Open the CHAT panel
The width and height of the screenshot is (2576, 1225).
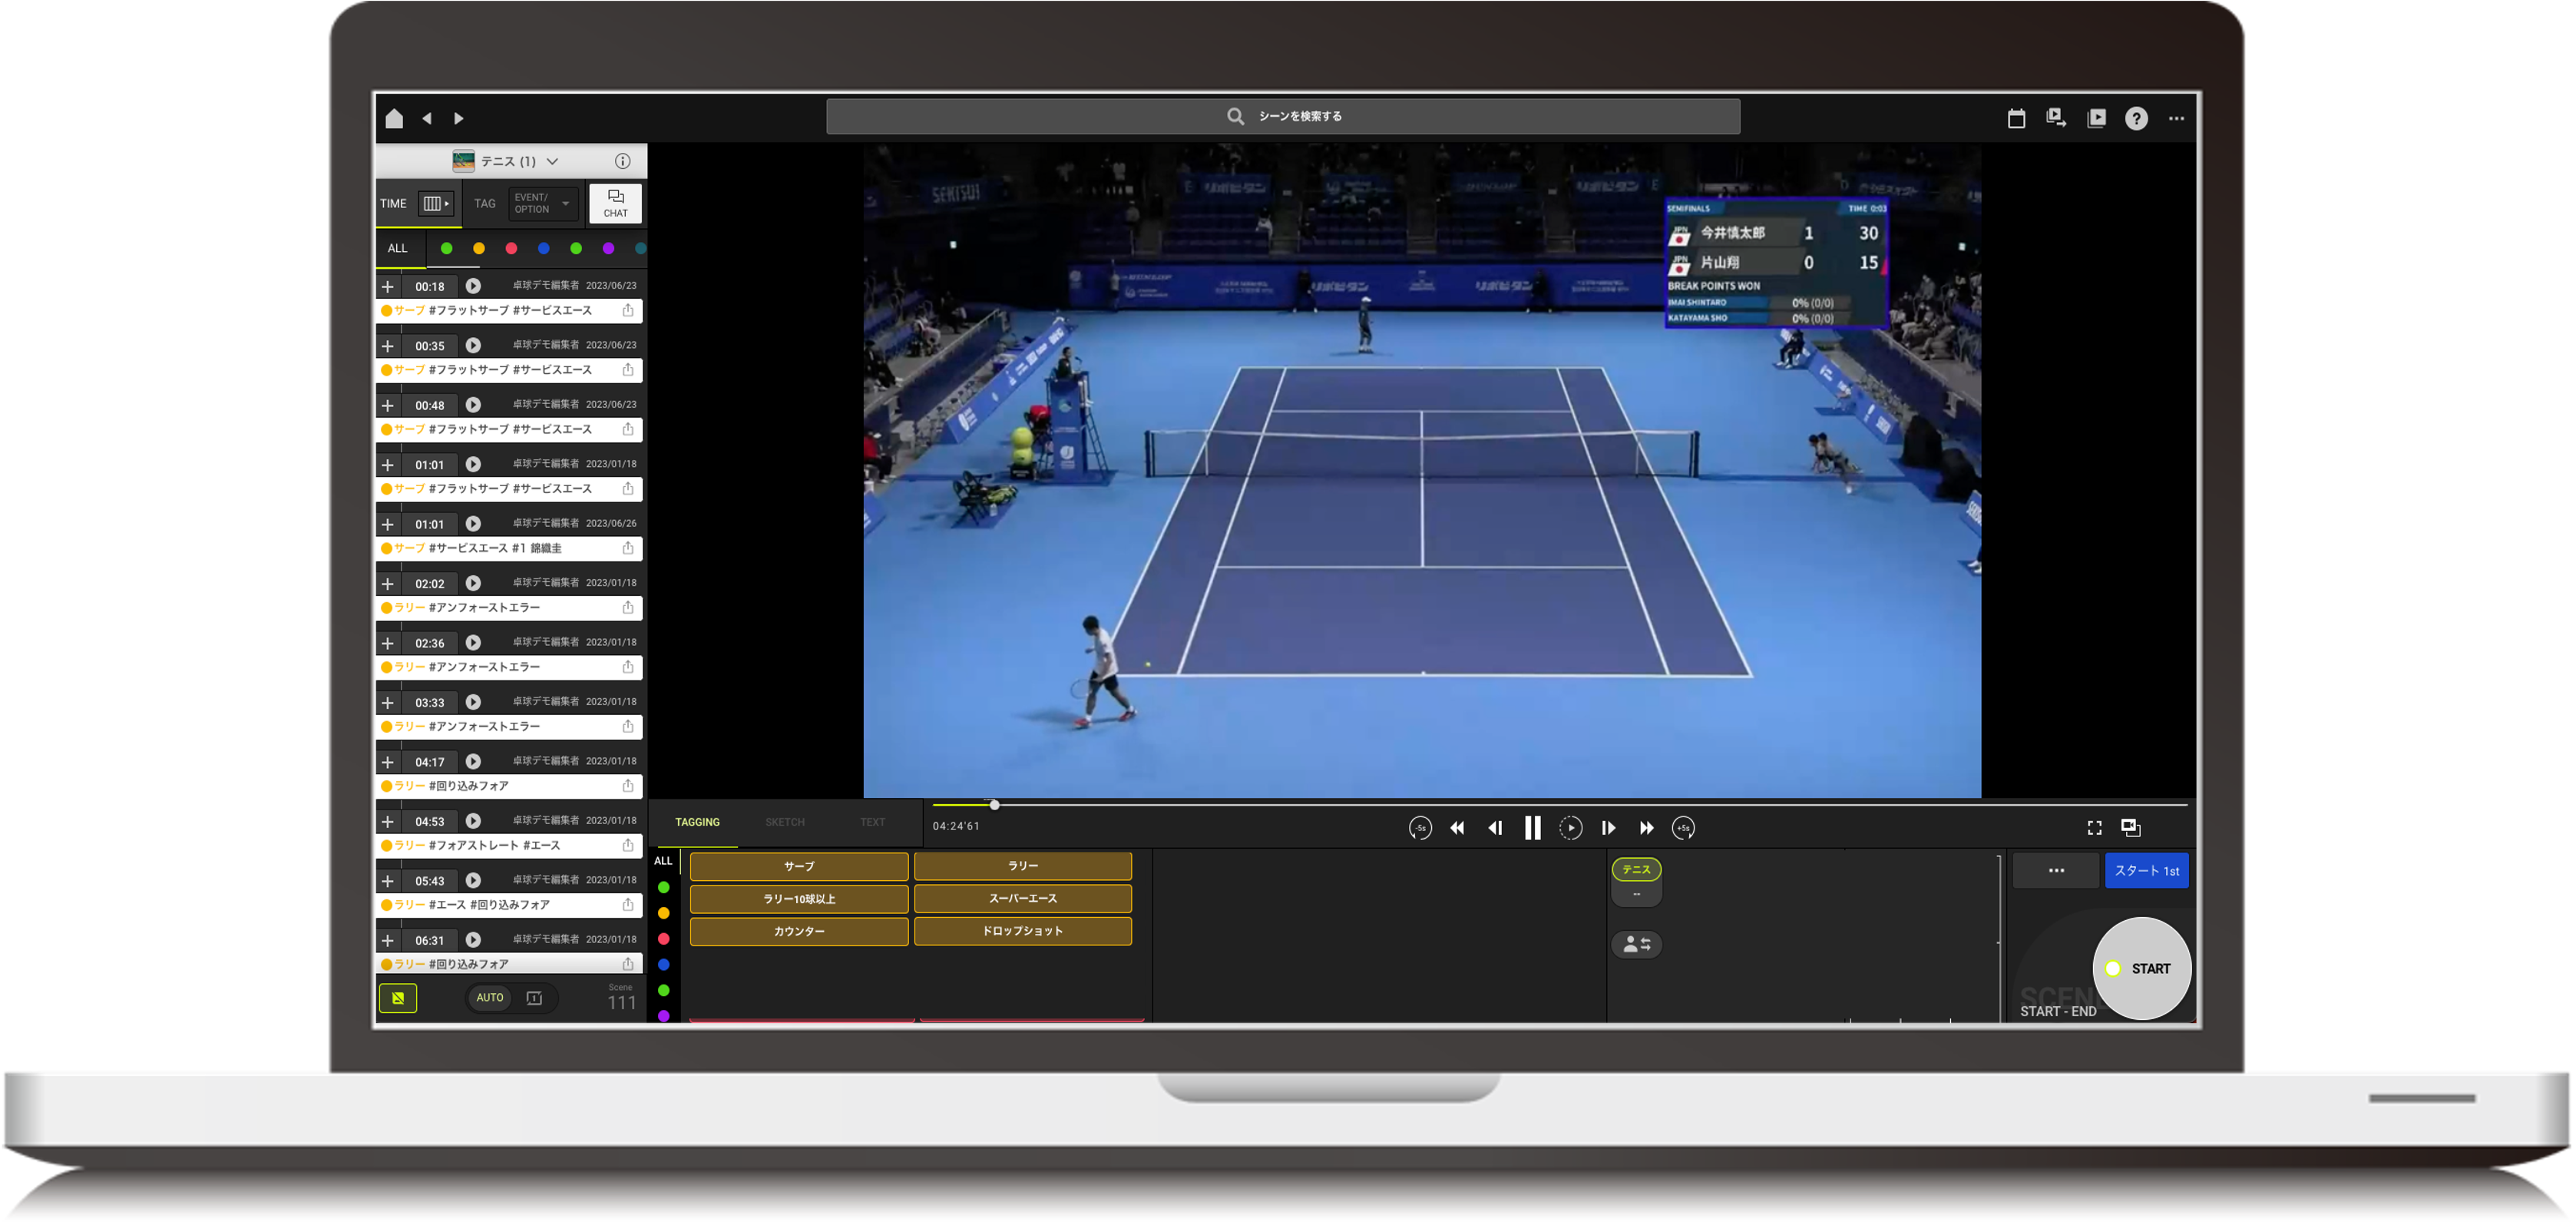(615, 203)
